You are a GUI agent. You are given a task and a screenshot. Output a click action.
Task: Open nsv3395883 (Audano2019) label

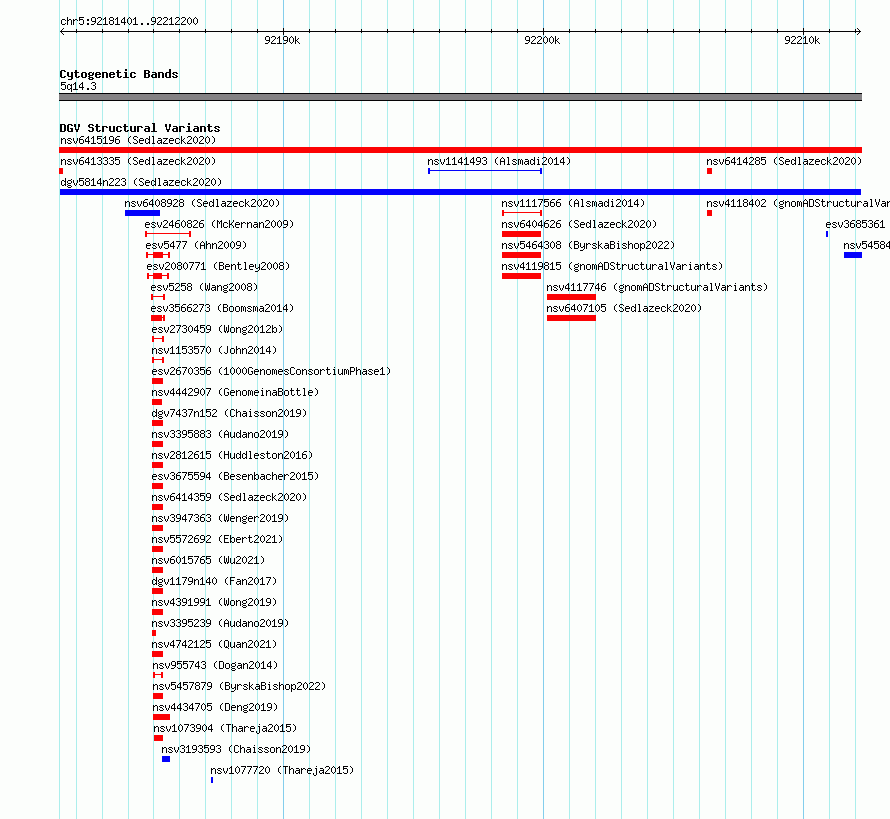point(220,434)
